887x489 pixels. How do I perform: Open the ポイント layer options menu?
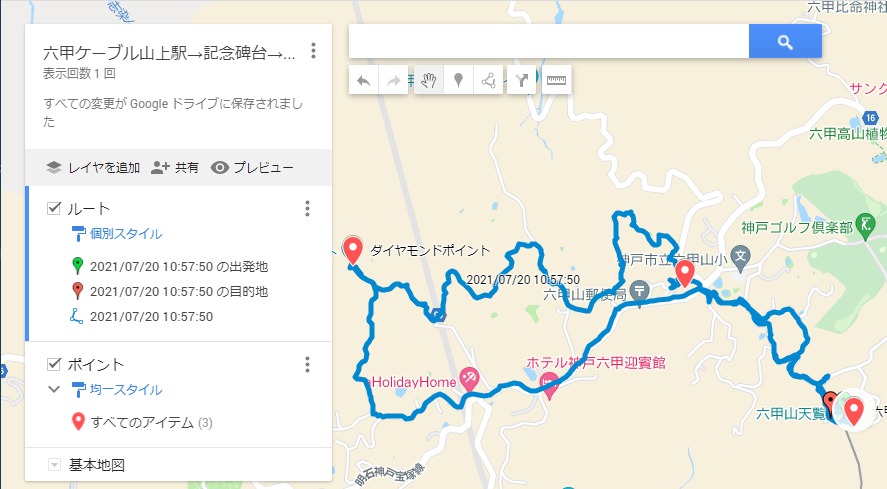(x=307, y=364)
